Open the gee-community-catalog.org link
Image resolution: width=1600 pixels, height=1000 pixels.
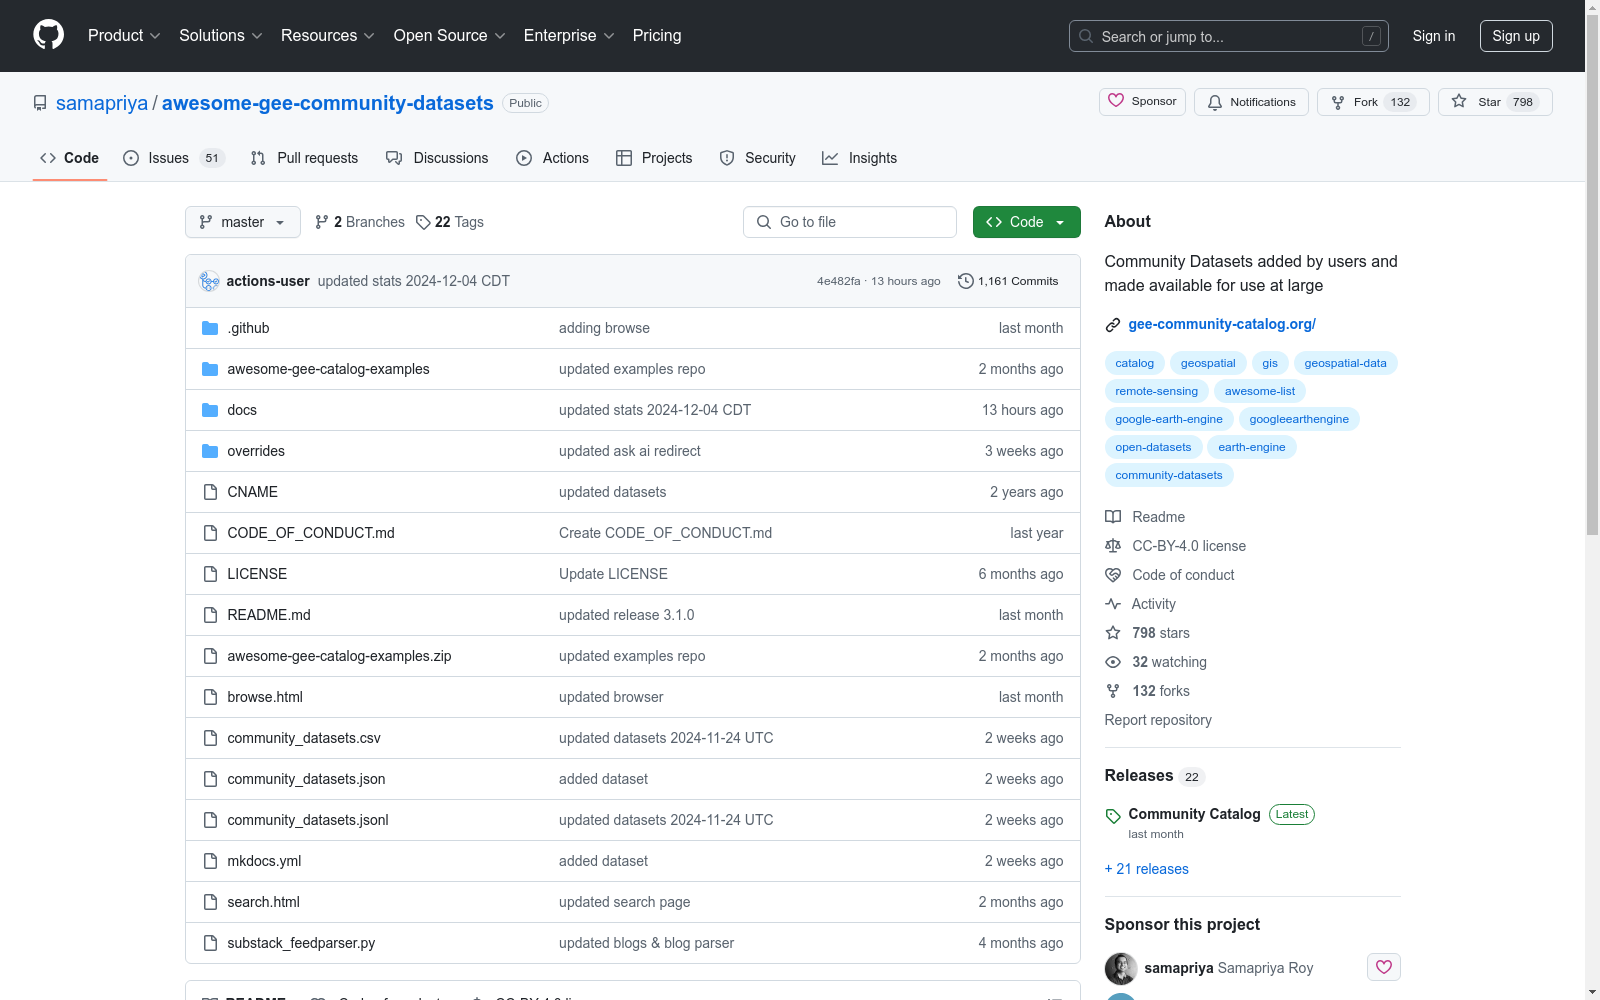(1222, 324)
